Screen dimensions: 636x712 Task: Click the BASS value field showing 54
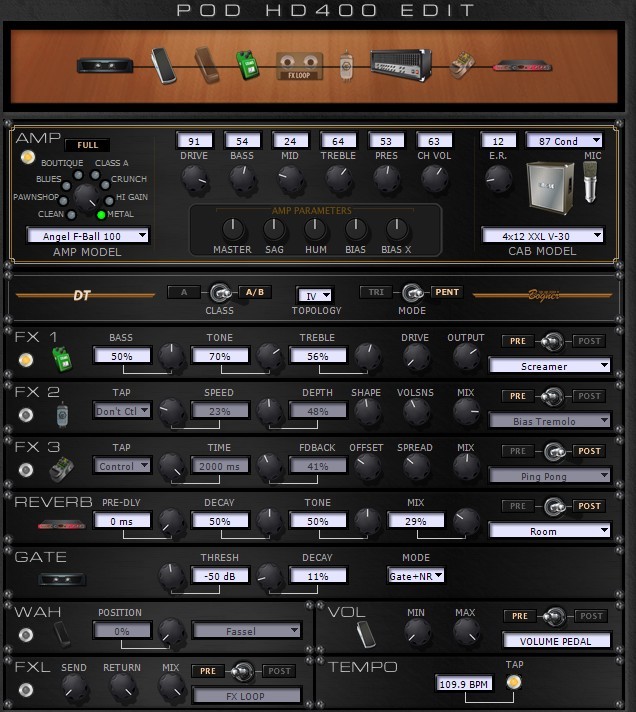coord(242,141)
